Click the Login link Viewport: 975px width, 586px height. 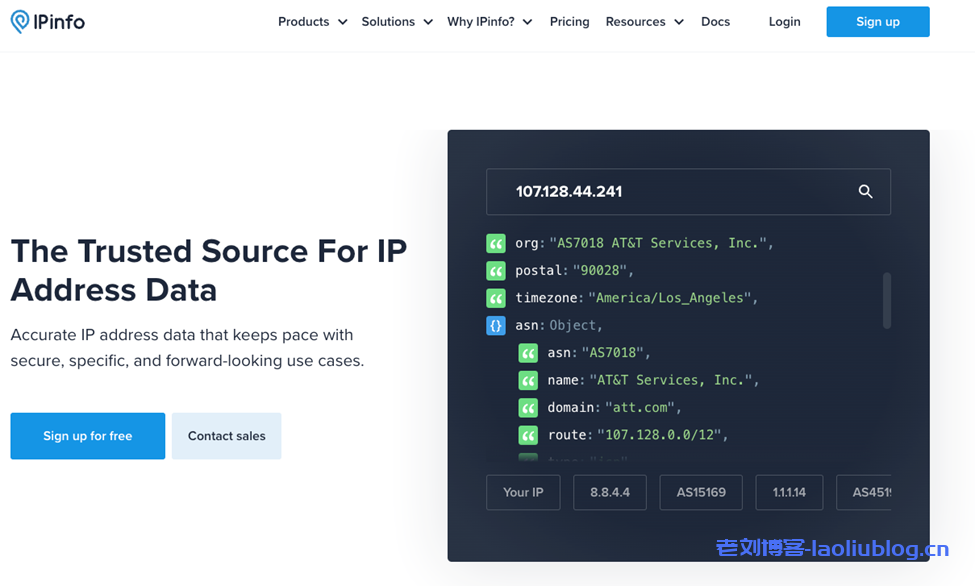pyautogui.click(x=784, y=22)
